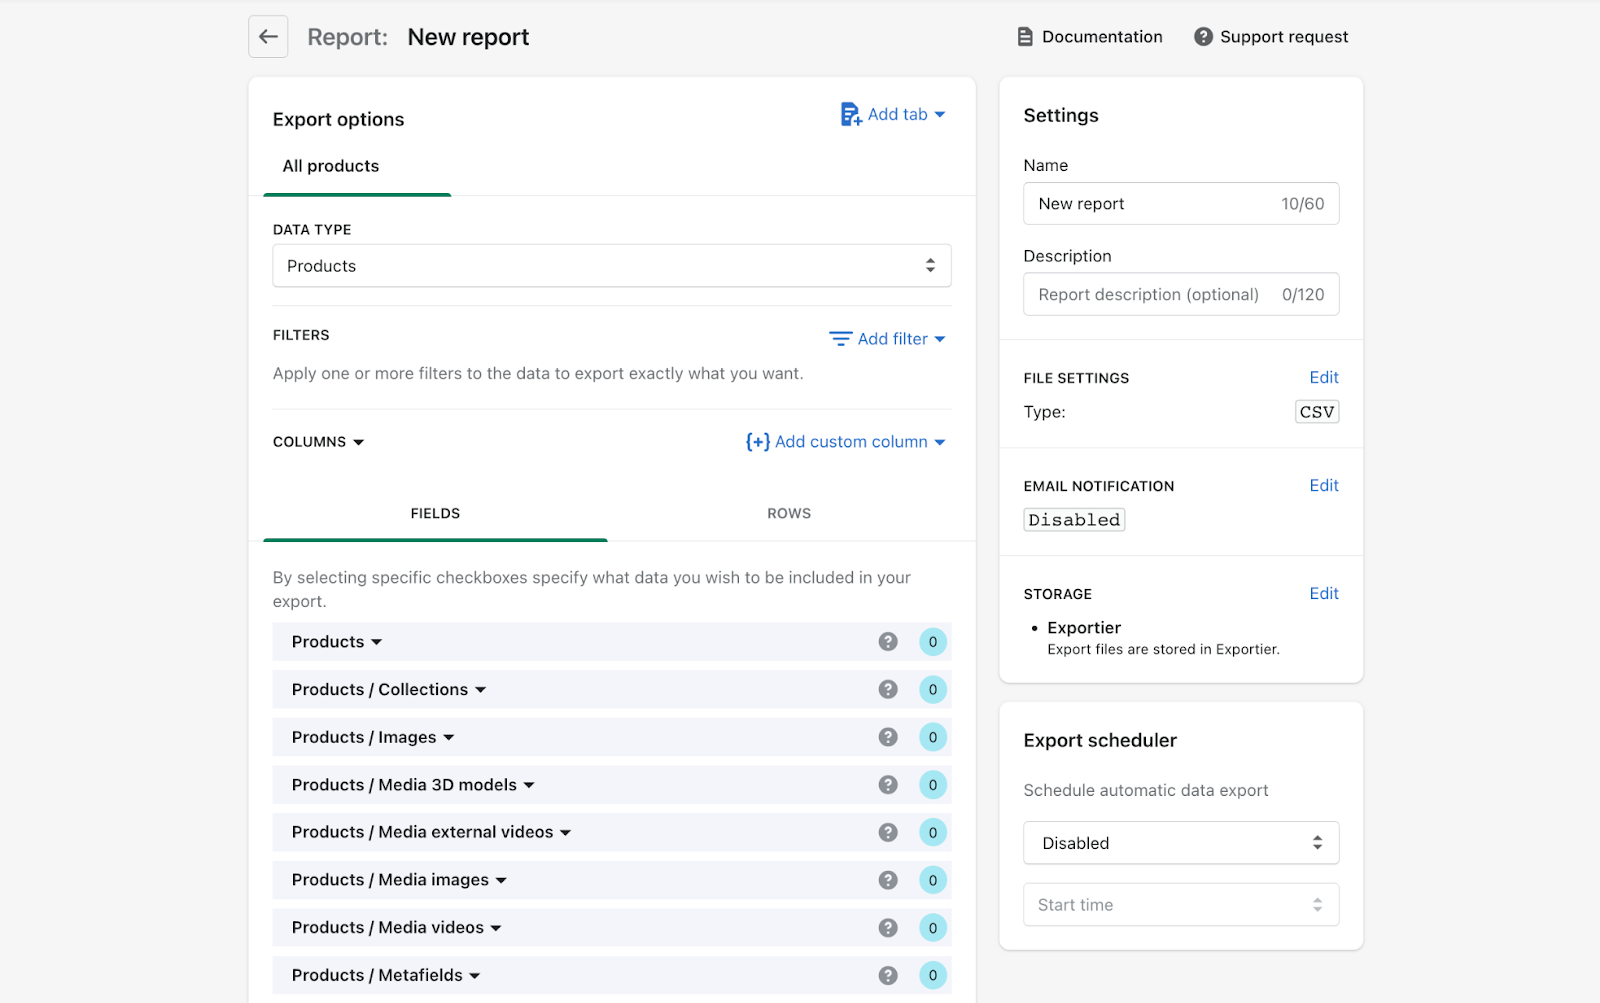Click Edit next to STORAGE

[x=1322, y=593]
